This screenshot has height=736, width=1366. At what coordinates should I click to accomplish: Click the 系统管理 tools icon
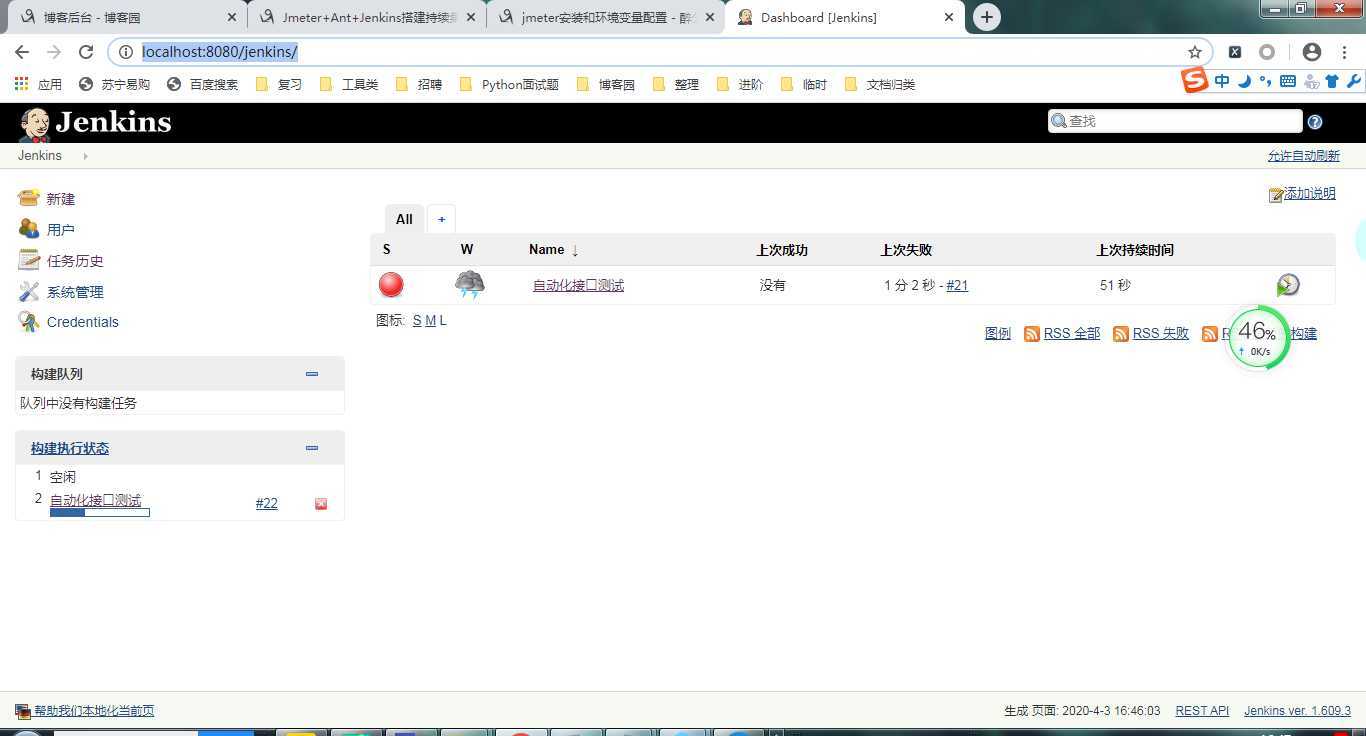29,291
